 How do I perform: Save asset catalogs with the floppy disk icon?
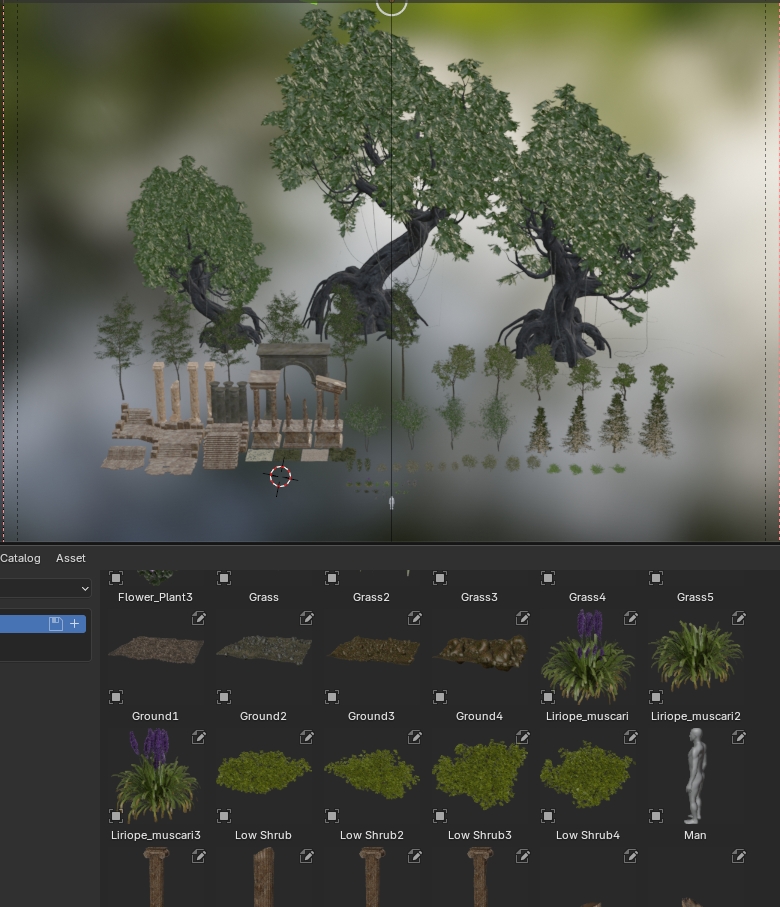click(x=56, y=624)
